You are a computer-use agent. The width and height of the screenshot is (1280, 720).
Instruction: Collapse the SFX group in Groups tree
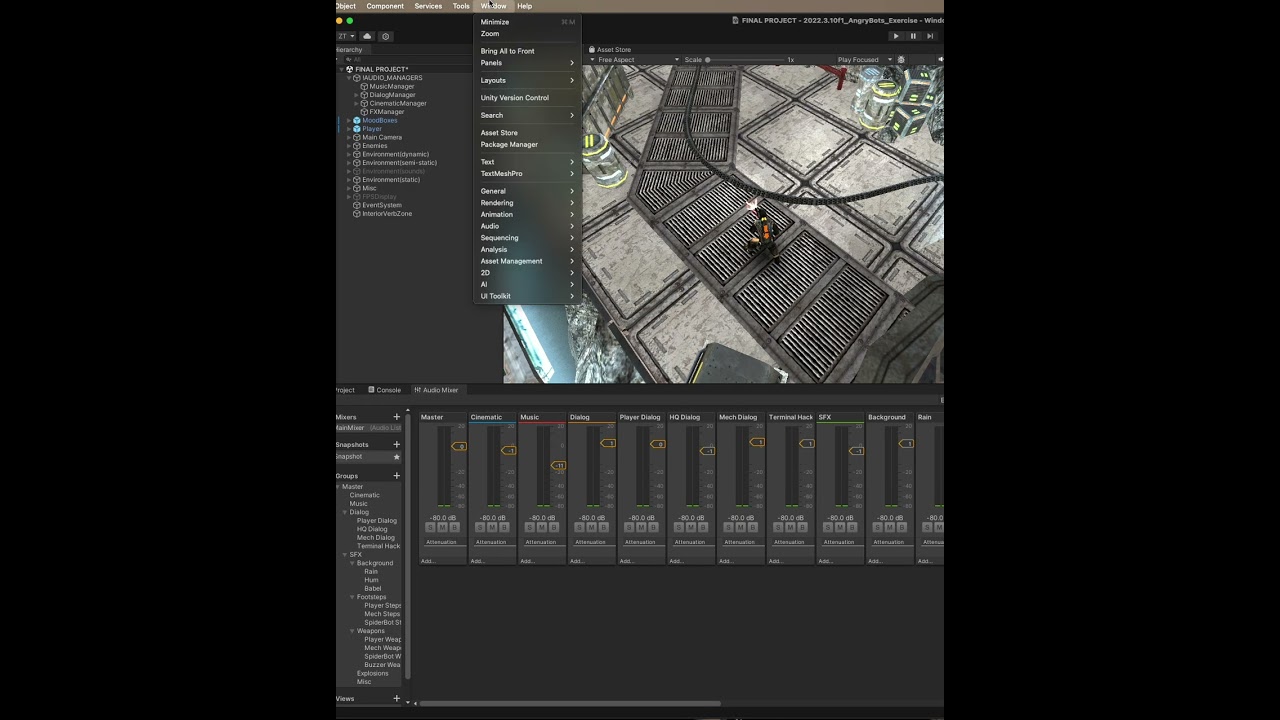point(345,555)
